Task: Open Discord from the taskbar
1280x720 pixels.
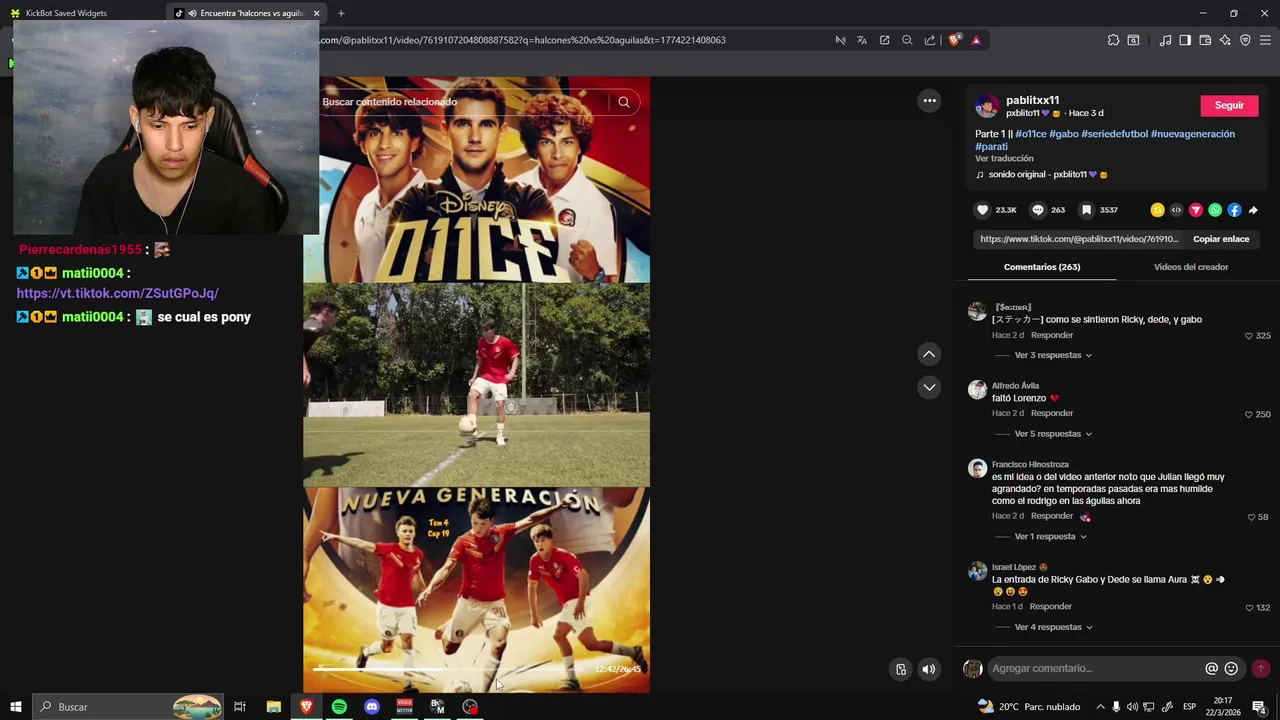Action: pos(372,707)
